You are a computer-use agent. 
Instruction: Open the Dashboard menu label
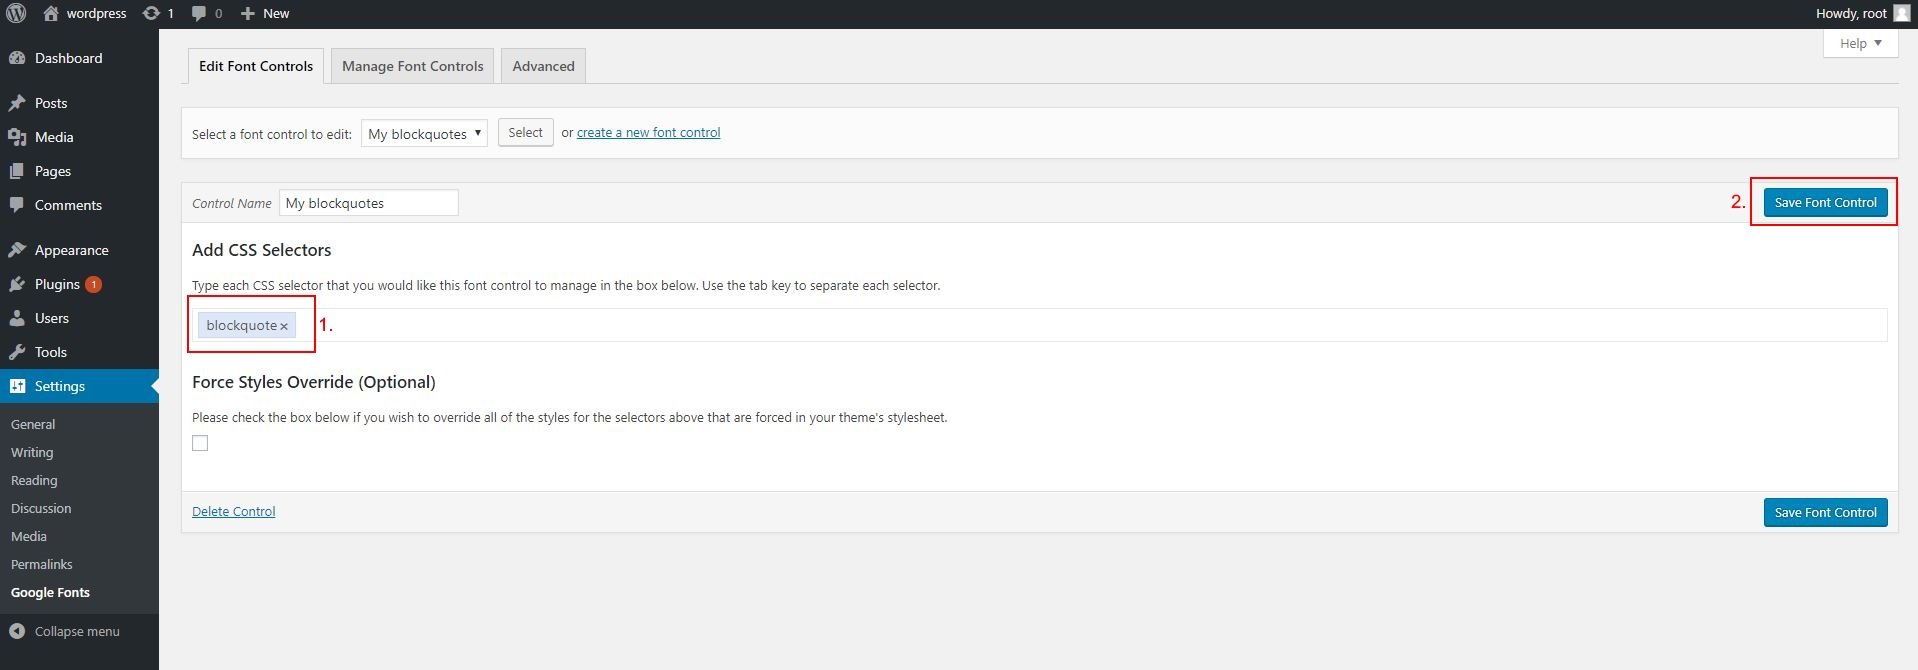(68, 58)
